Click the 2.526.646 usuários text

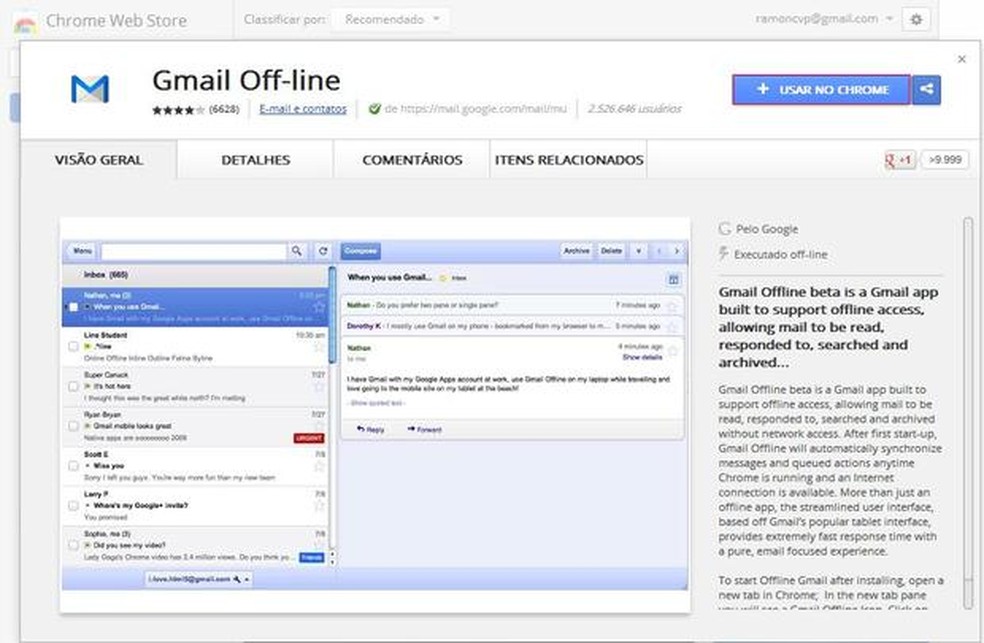click(634, 109)
